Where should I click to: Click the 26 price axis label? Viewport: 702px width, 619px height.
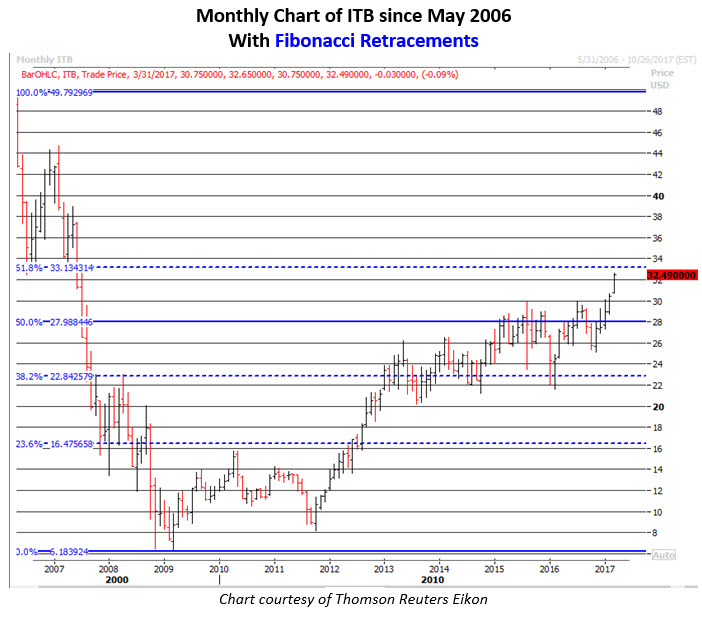pyautogui.click(x=657, y=344)
